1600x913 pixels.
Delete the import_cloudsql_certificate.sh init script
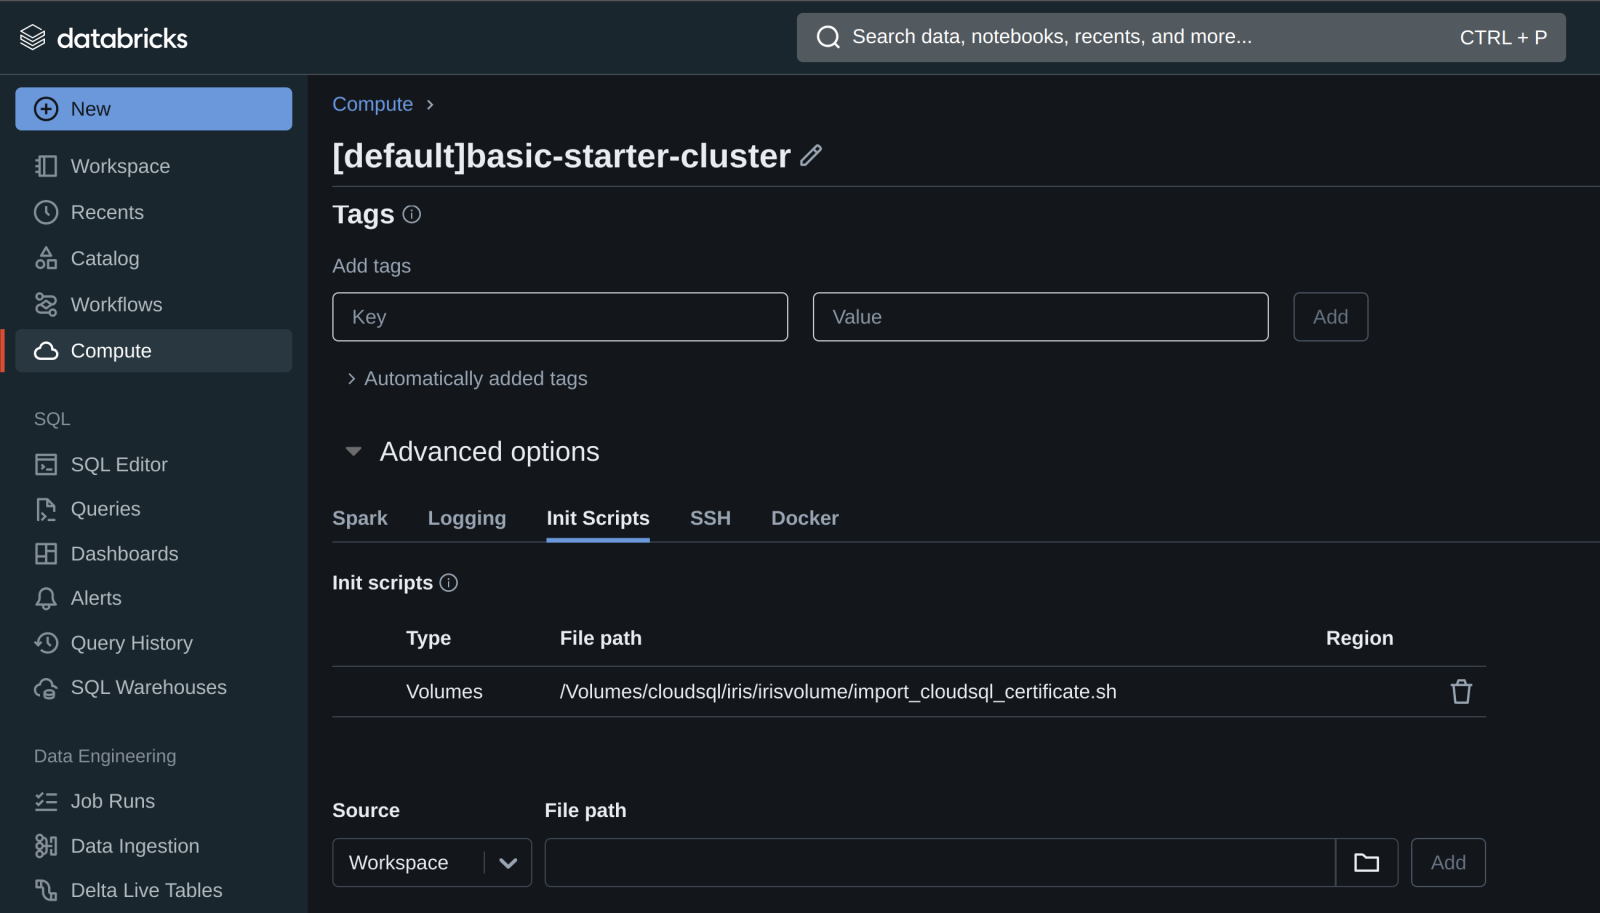tap(1461, 692)
